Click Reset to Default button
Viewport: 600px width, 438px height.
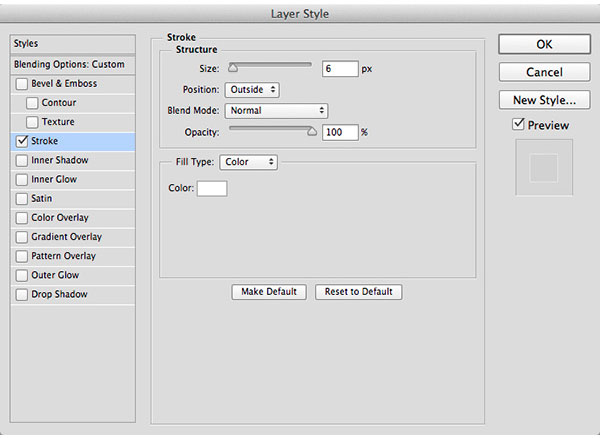coord(359,292)
